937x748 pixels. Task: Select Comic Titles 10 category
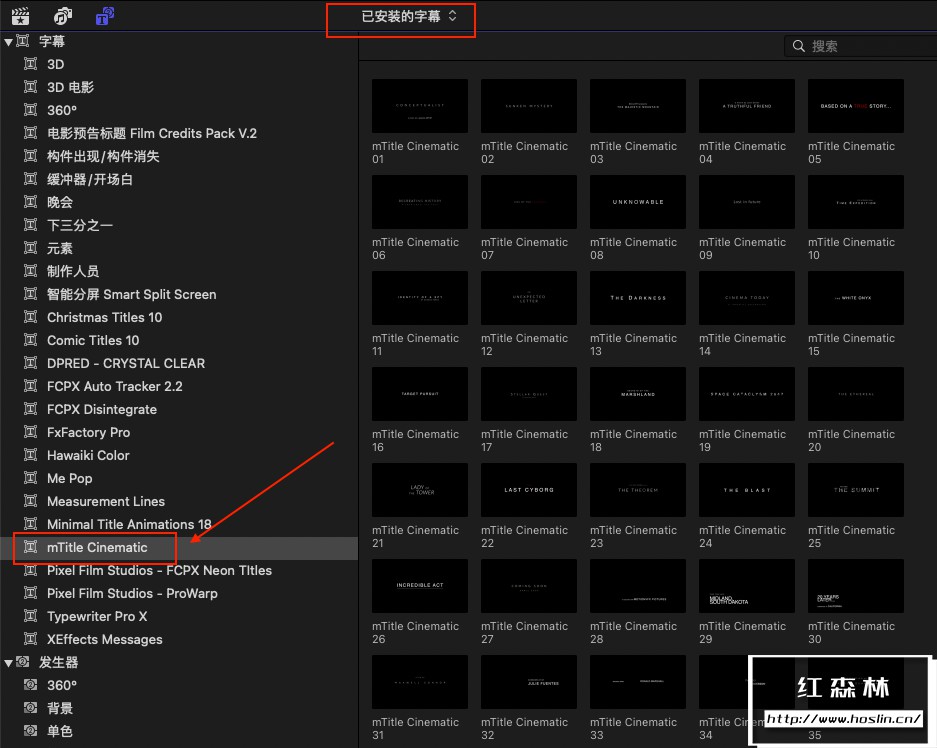coord(93,341)
